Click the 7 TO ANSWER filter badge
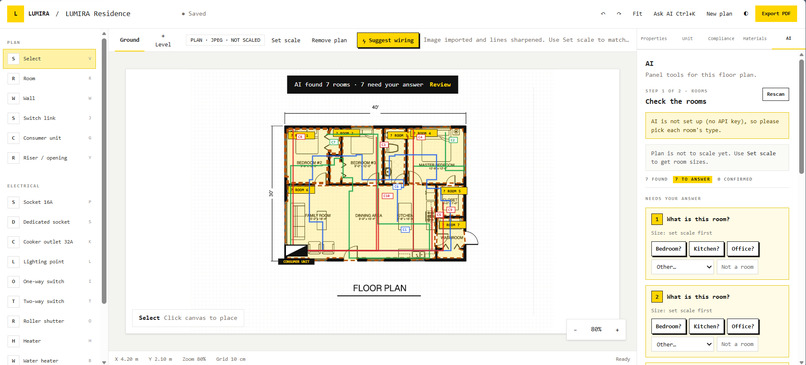806x365 pixels. coord(692,179)
